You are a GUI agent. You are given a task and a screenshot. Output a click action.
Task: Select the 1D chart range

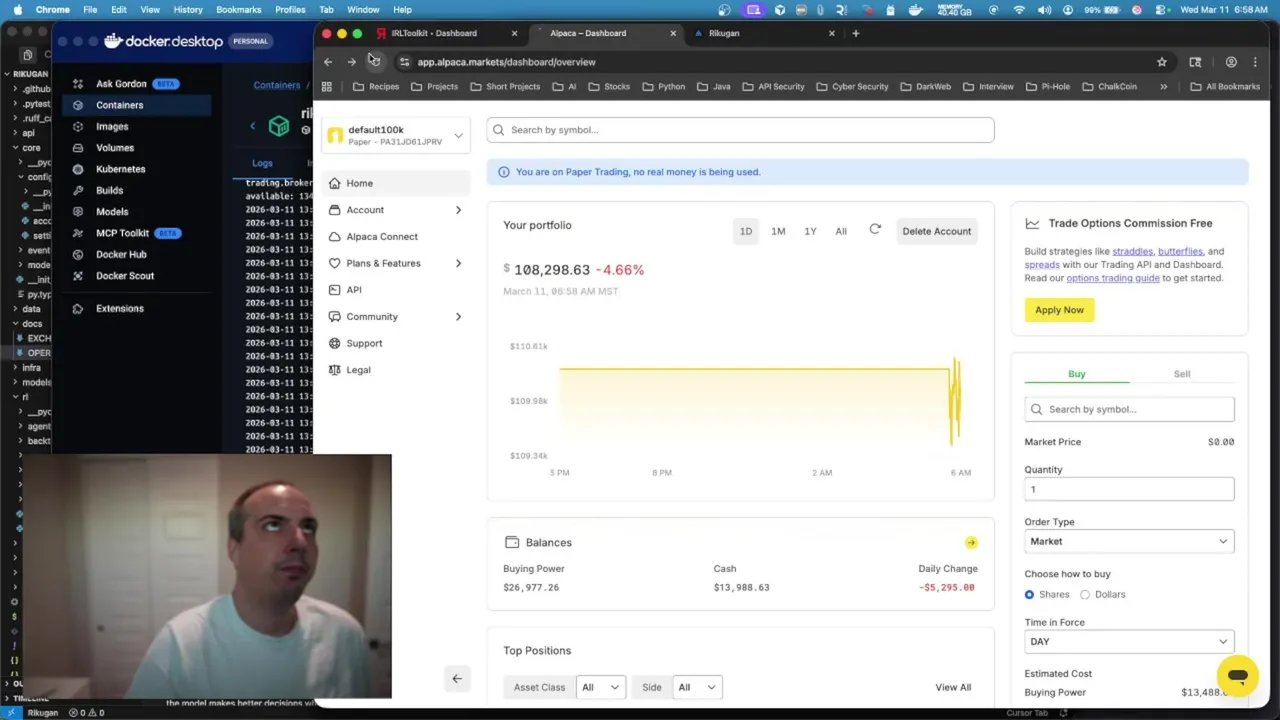(x=746, y=231)
